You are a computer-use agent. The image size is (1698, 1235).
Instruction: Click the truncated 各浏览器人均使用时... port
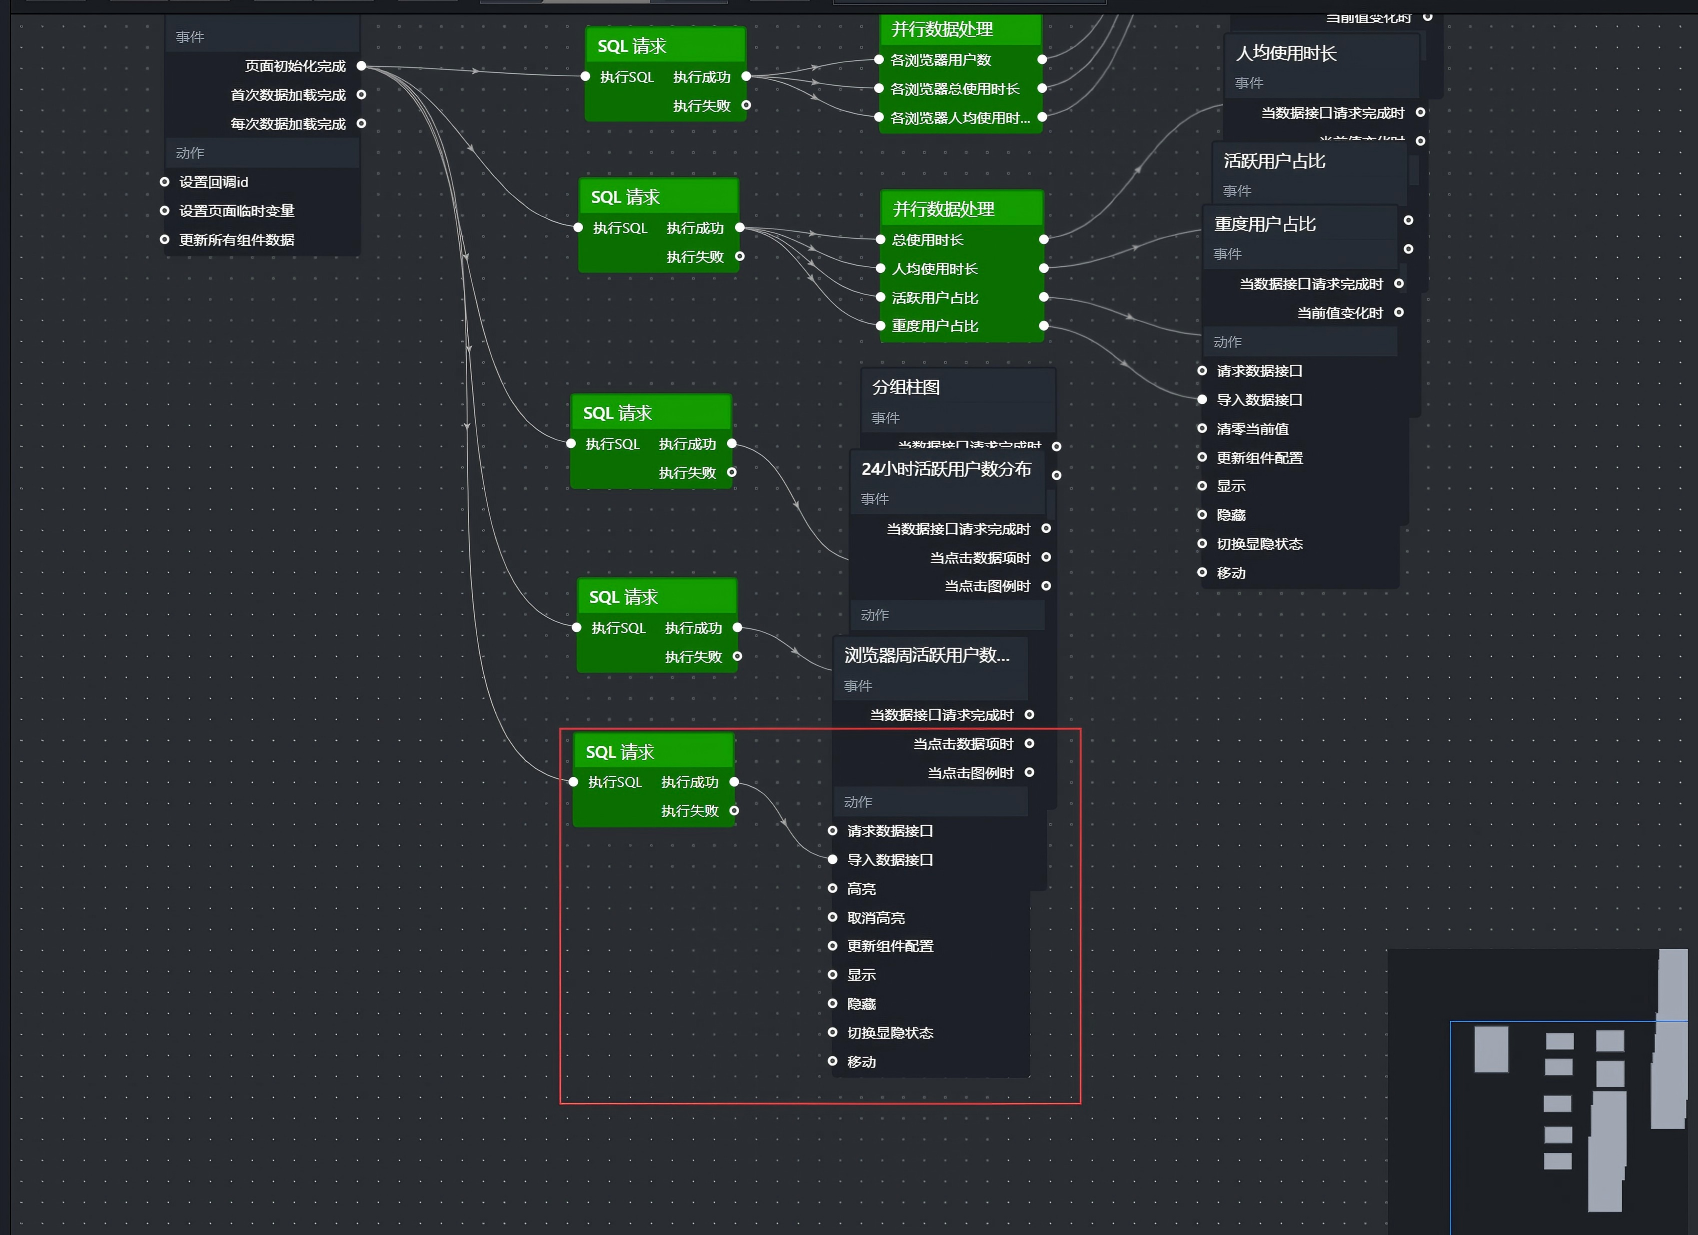[x=960, y=118]
